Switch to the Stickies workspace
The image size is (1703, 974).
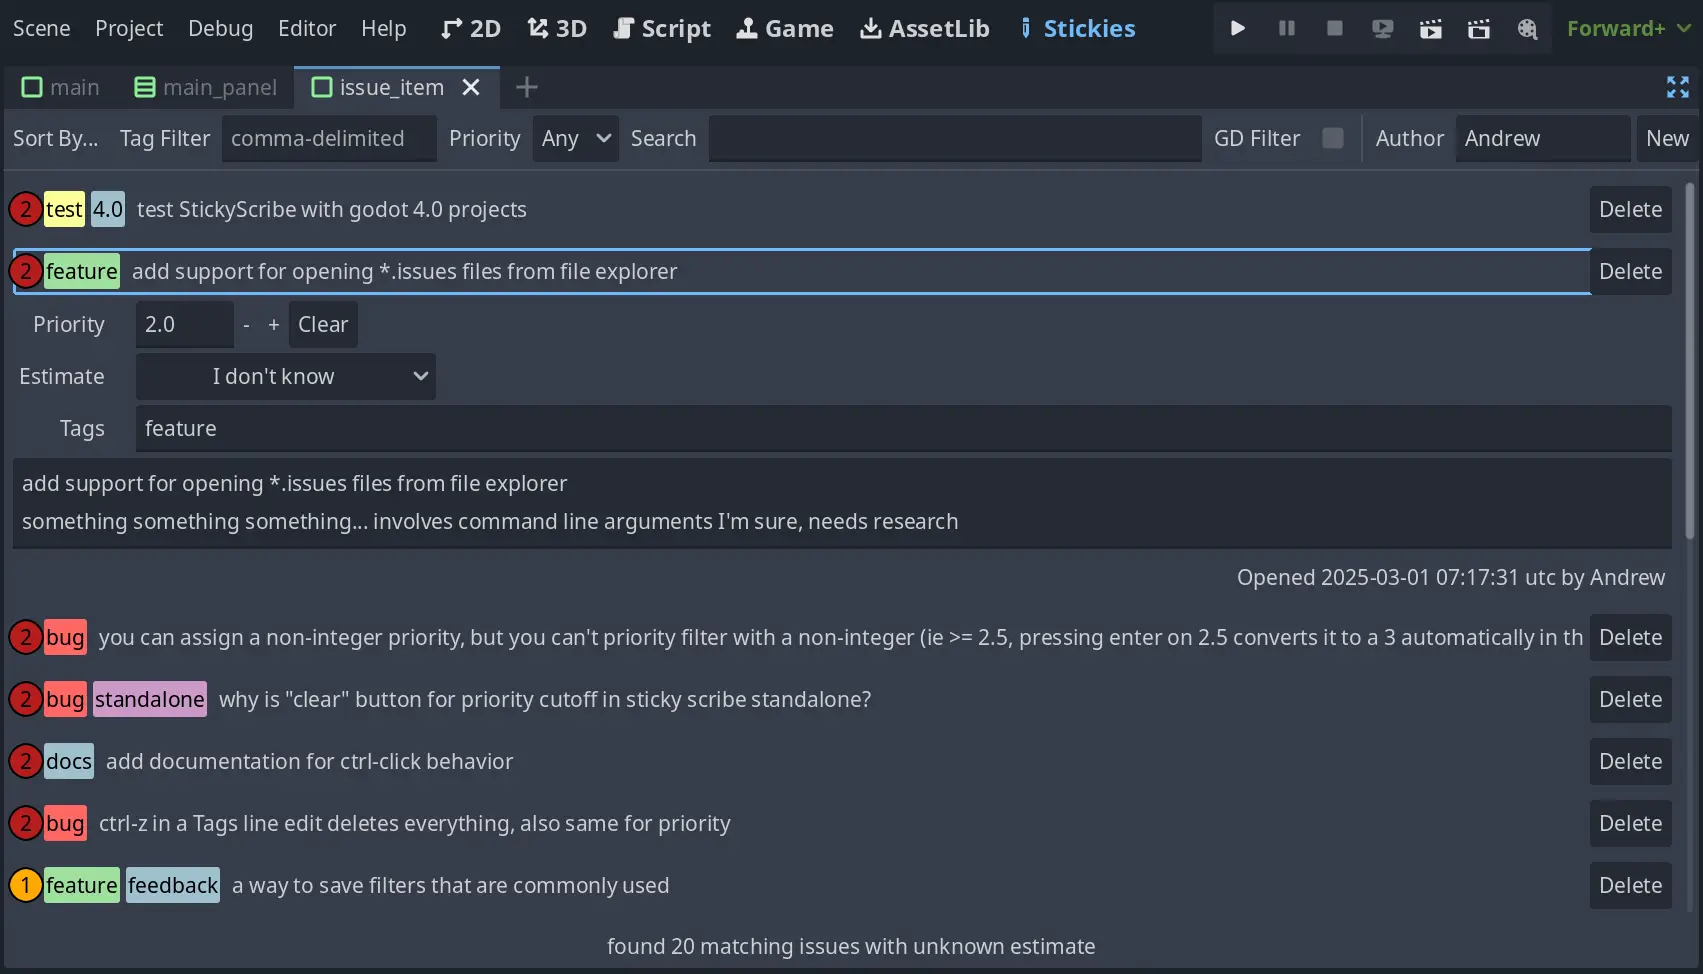(x=1077, y=28)
